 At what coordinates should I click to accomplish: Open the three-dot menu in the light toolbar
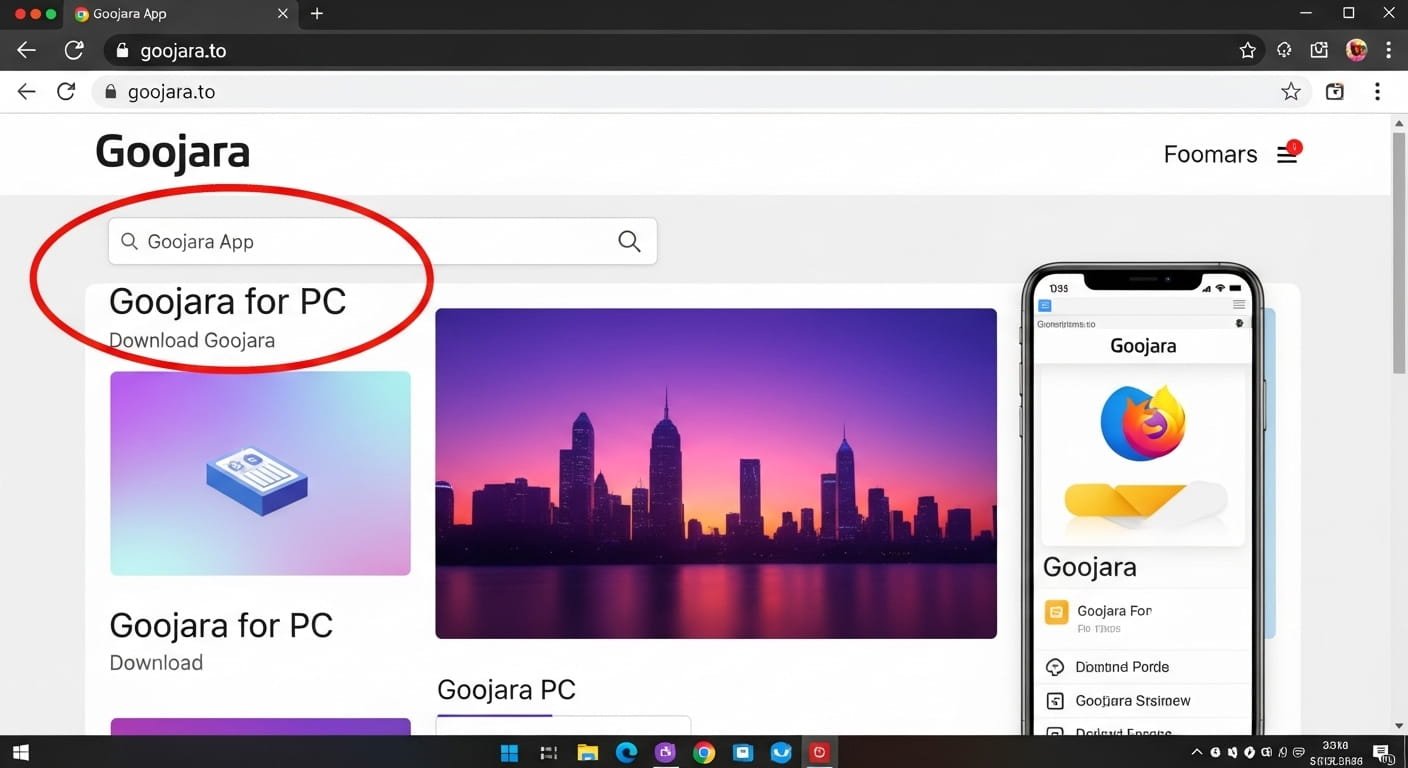[x=1377, y=92]
